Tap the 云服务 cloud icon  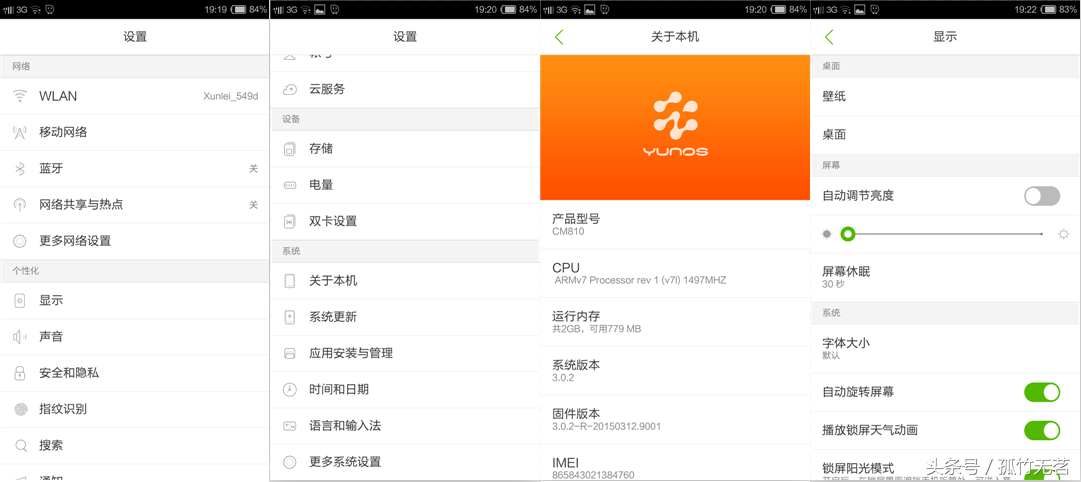[290, 89]
